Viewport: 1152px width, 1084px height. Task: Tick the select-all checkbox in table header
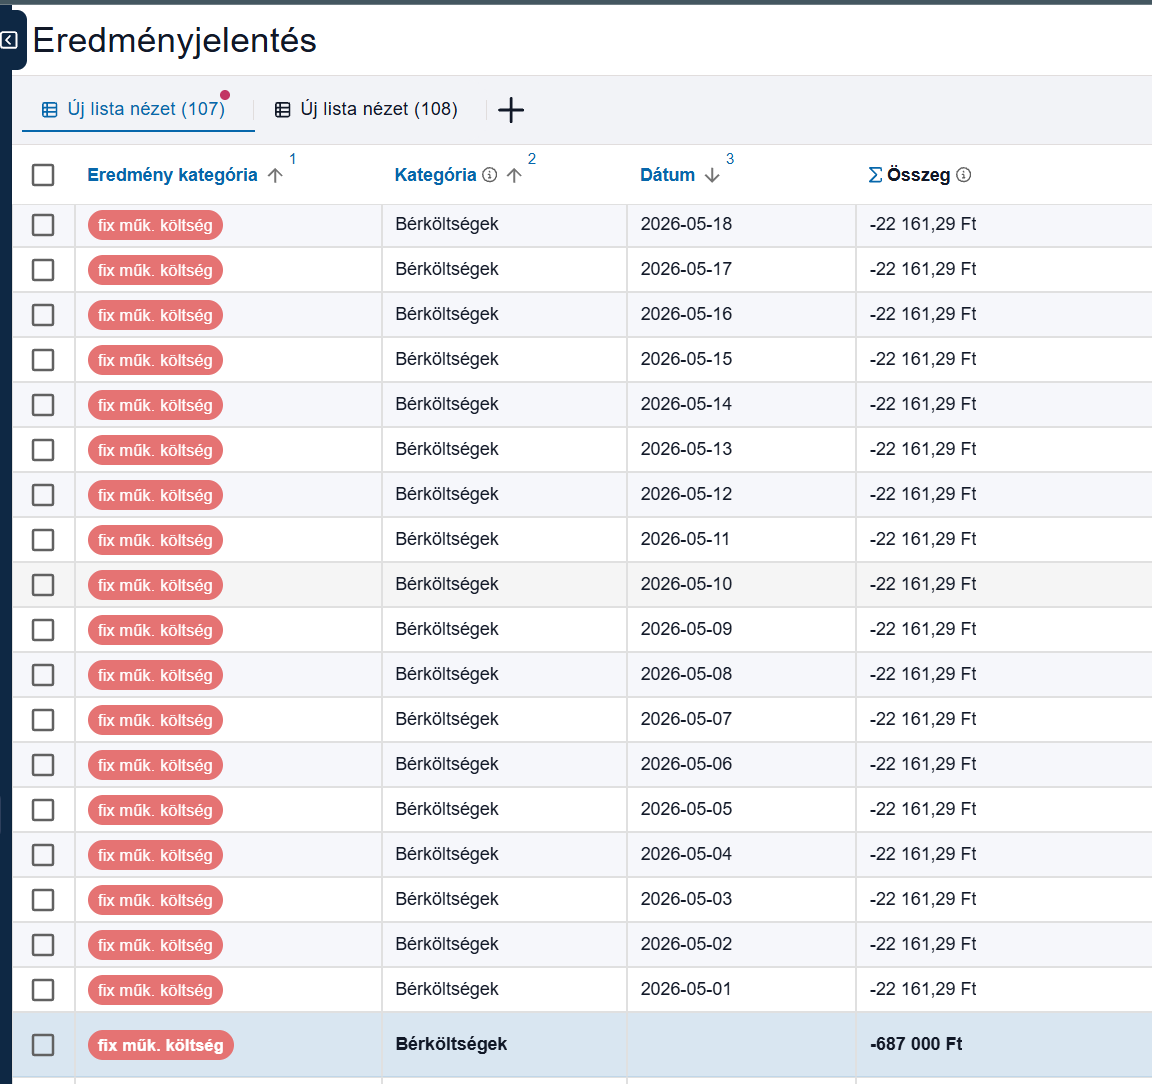[43, 175]
